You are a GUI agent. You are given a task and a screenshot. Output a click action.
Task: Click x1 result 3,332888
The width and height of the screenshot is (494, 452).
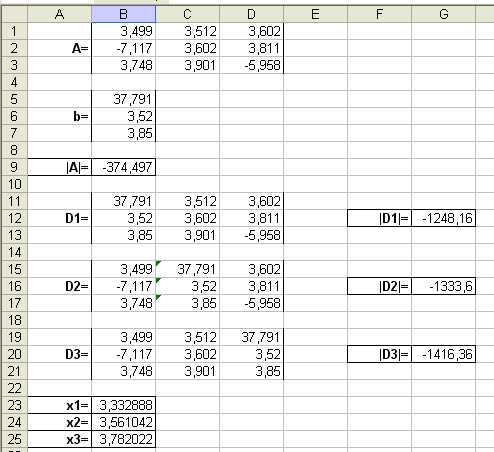123,405
